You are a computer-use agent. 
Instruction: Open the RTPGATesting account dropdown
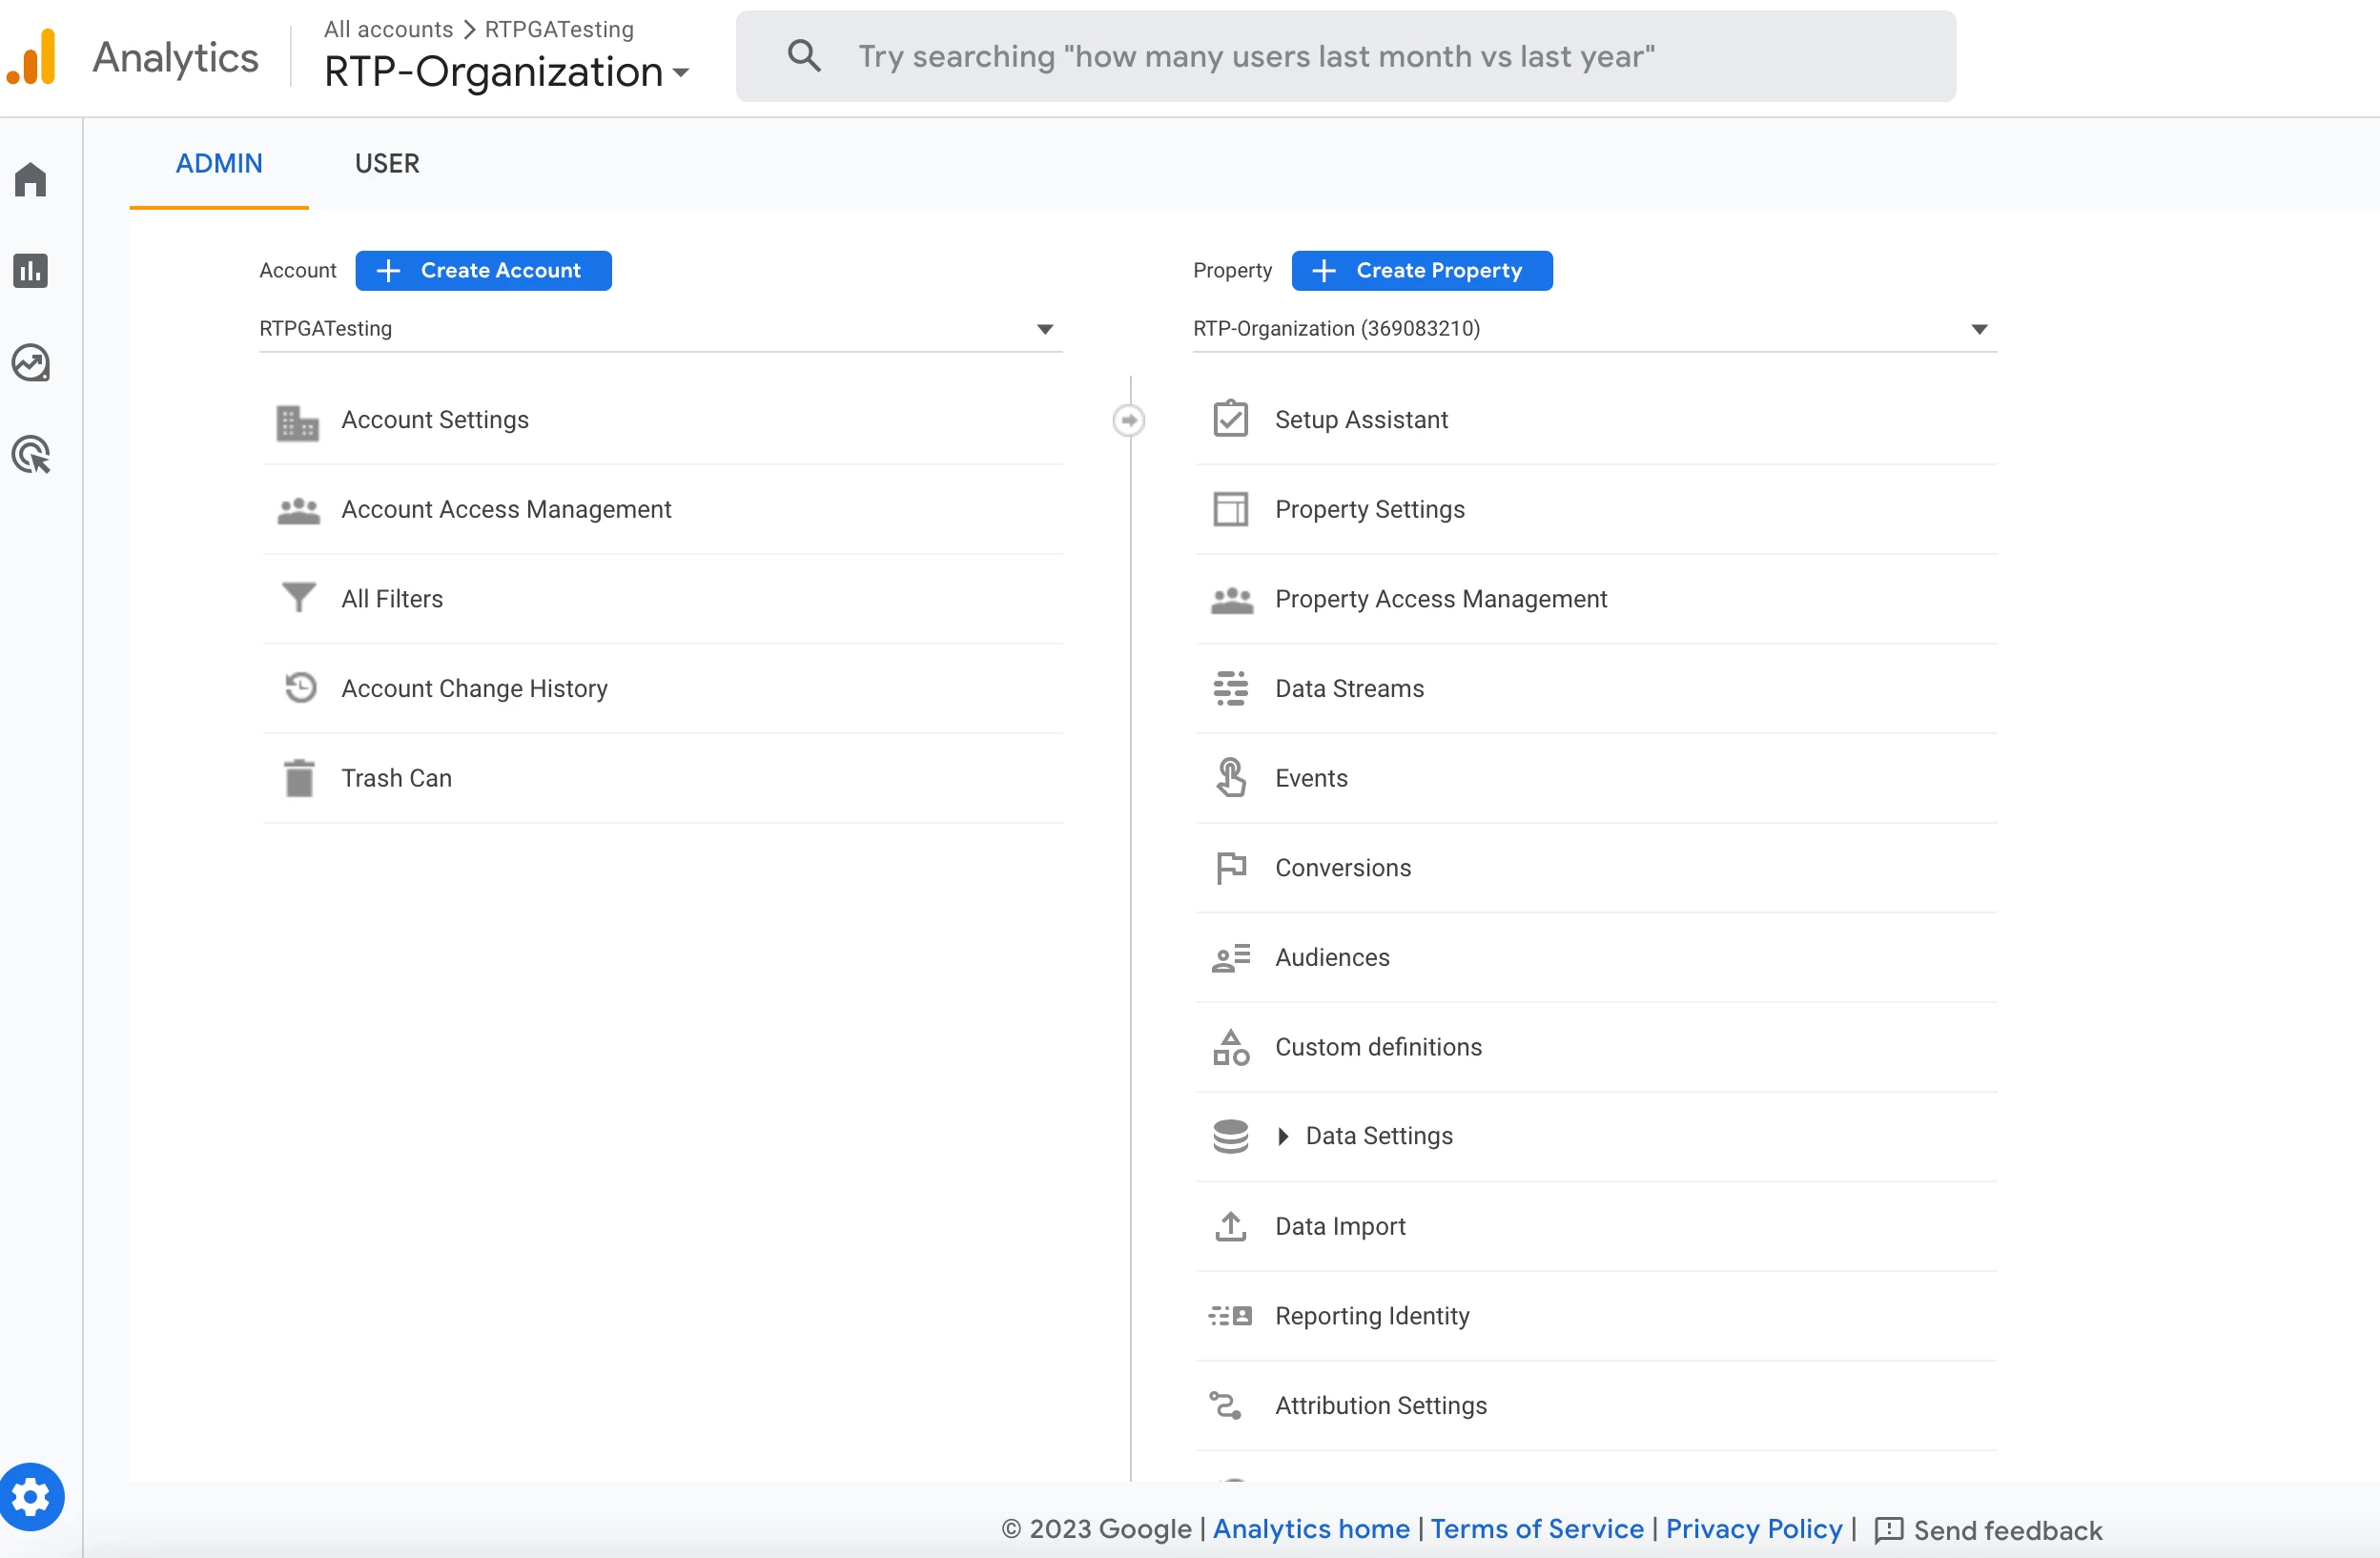click(660, 329)
